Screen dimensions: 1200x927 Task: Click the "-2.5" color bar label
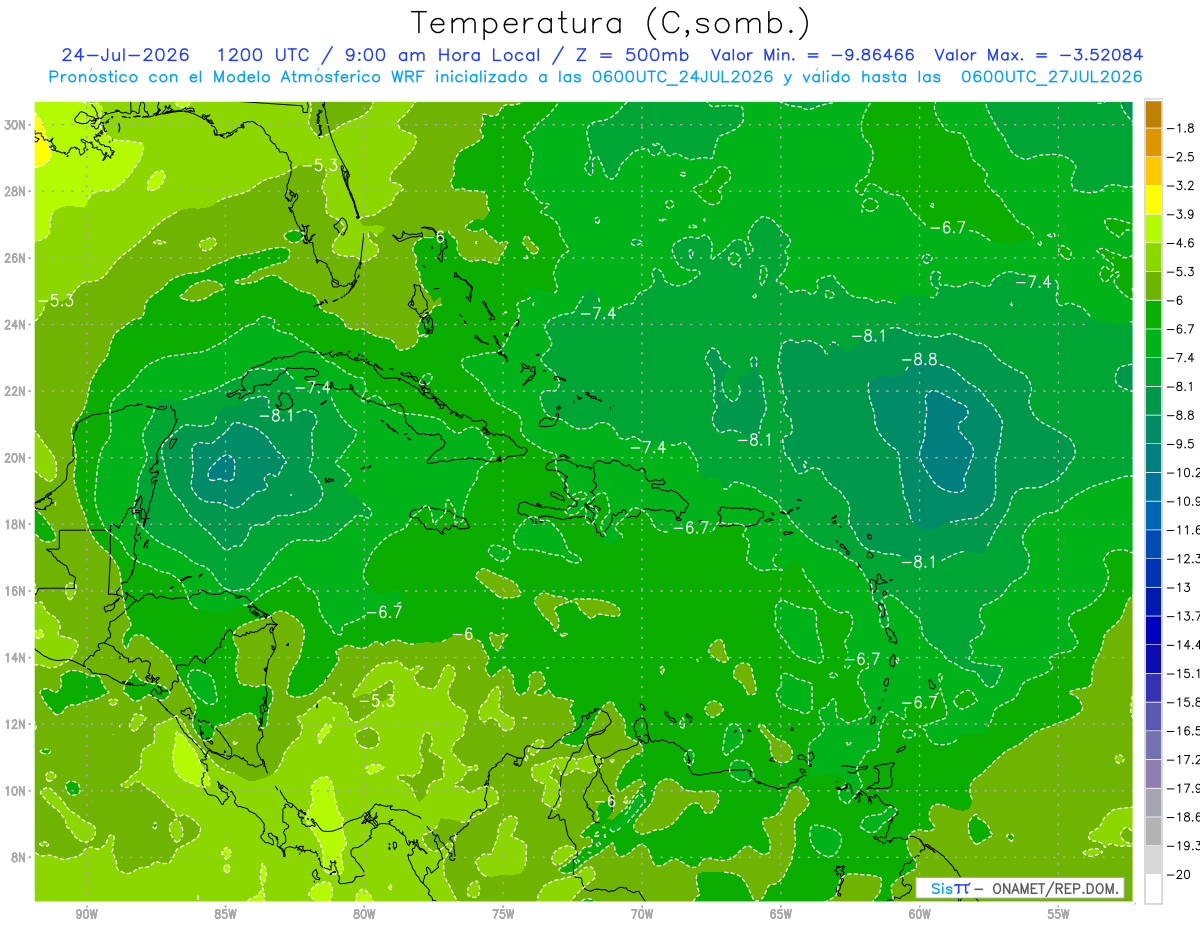coord(1182,157)
